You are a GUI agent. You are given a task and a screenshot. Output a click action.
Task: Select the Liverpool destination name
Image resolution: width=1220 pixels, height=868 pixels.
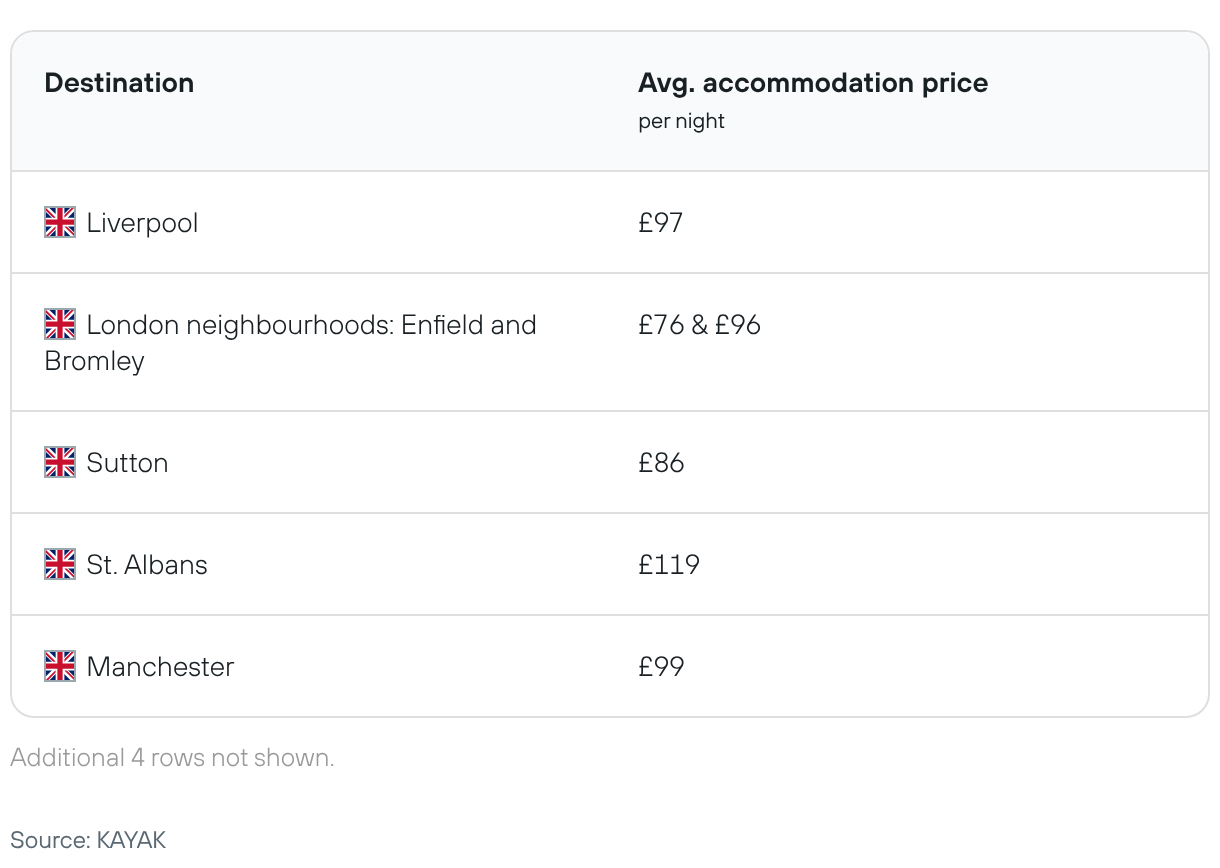tap(142, 222)
